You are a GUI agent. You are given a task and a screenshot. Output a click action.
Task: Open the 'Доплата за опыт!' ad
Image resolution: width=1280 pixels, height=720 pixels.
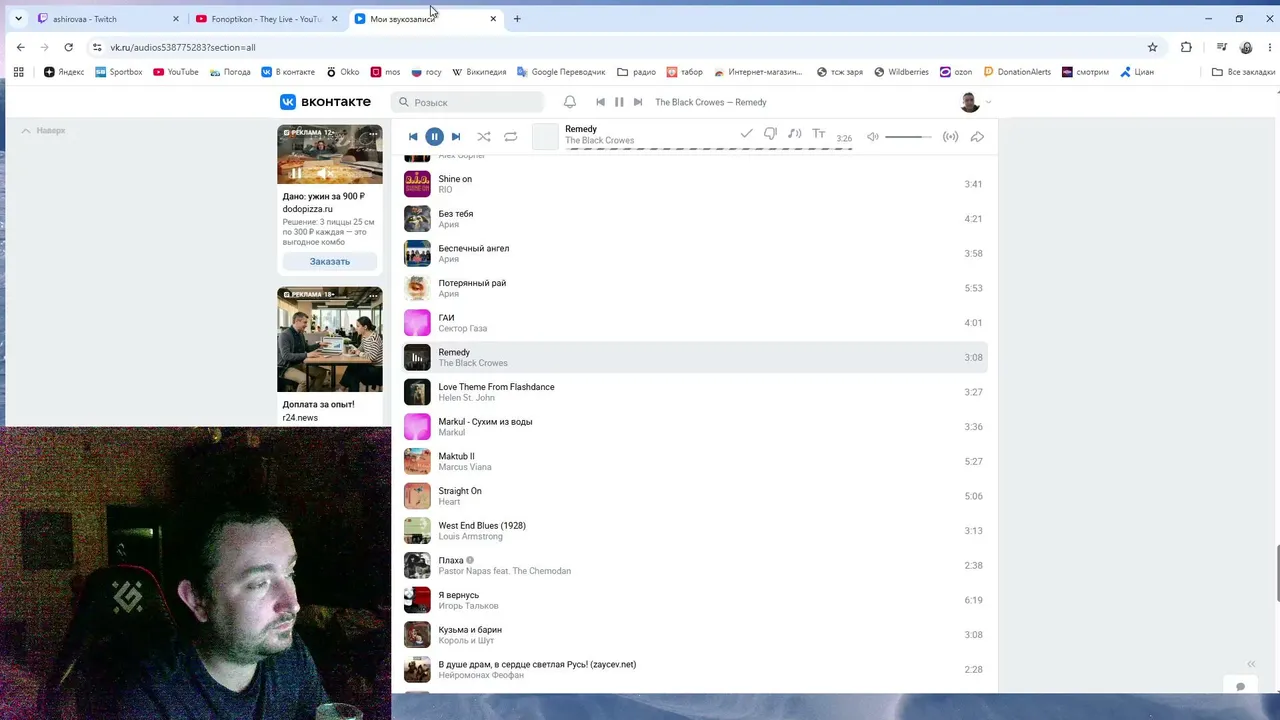coord(319,404)
